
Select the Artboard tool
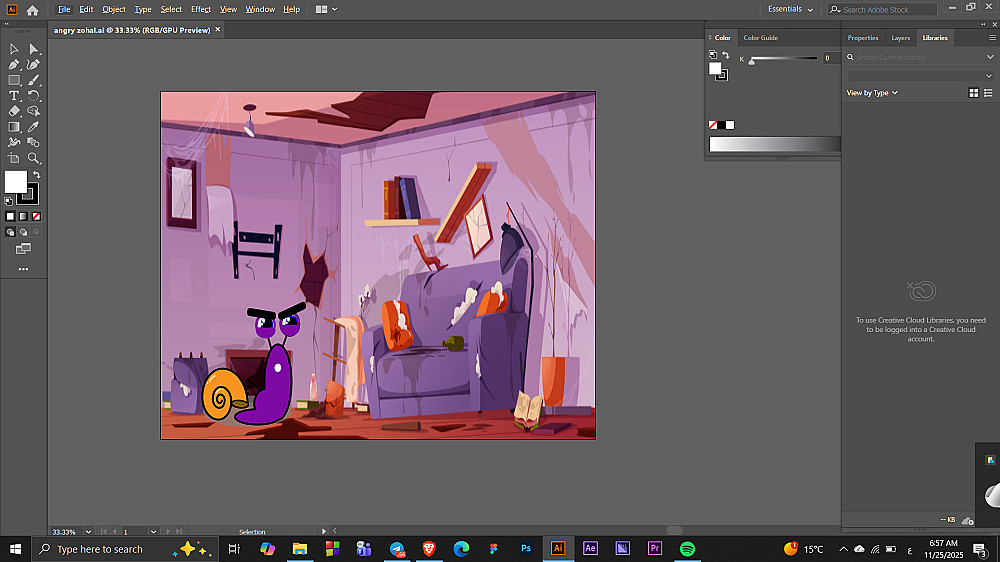(x=14, y=158)
